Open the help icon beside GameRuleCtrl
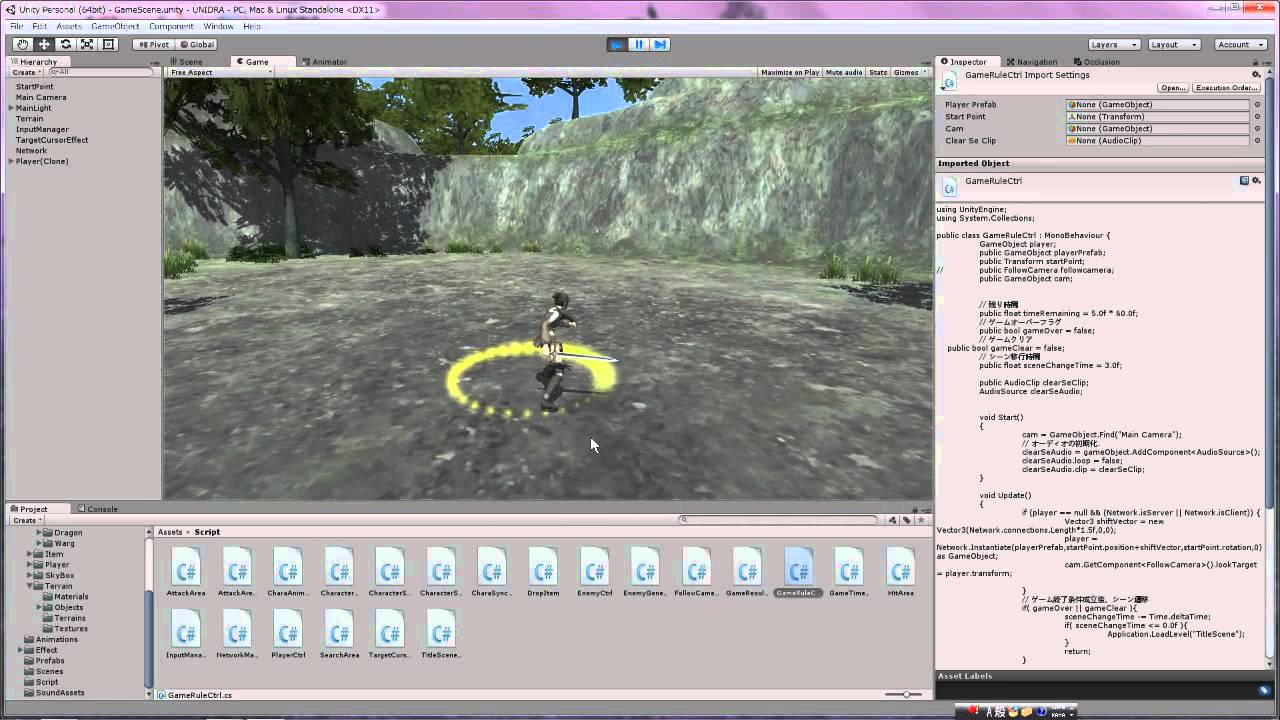Viewport: 1280px width, 720px height. tap(1244, 181)
